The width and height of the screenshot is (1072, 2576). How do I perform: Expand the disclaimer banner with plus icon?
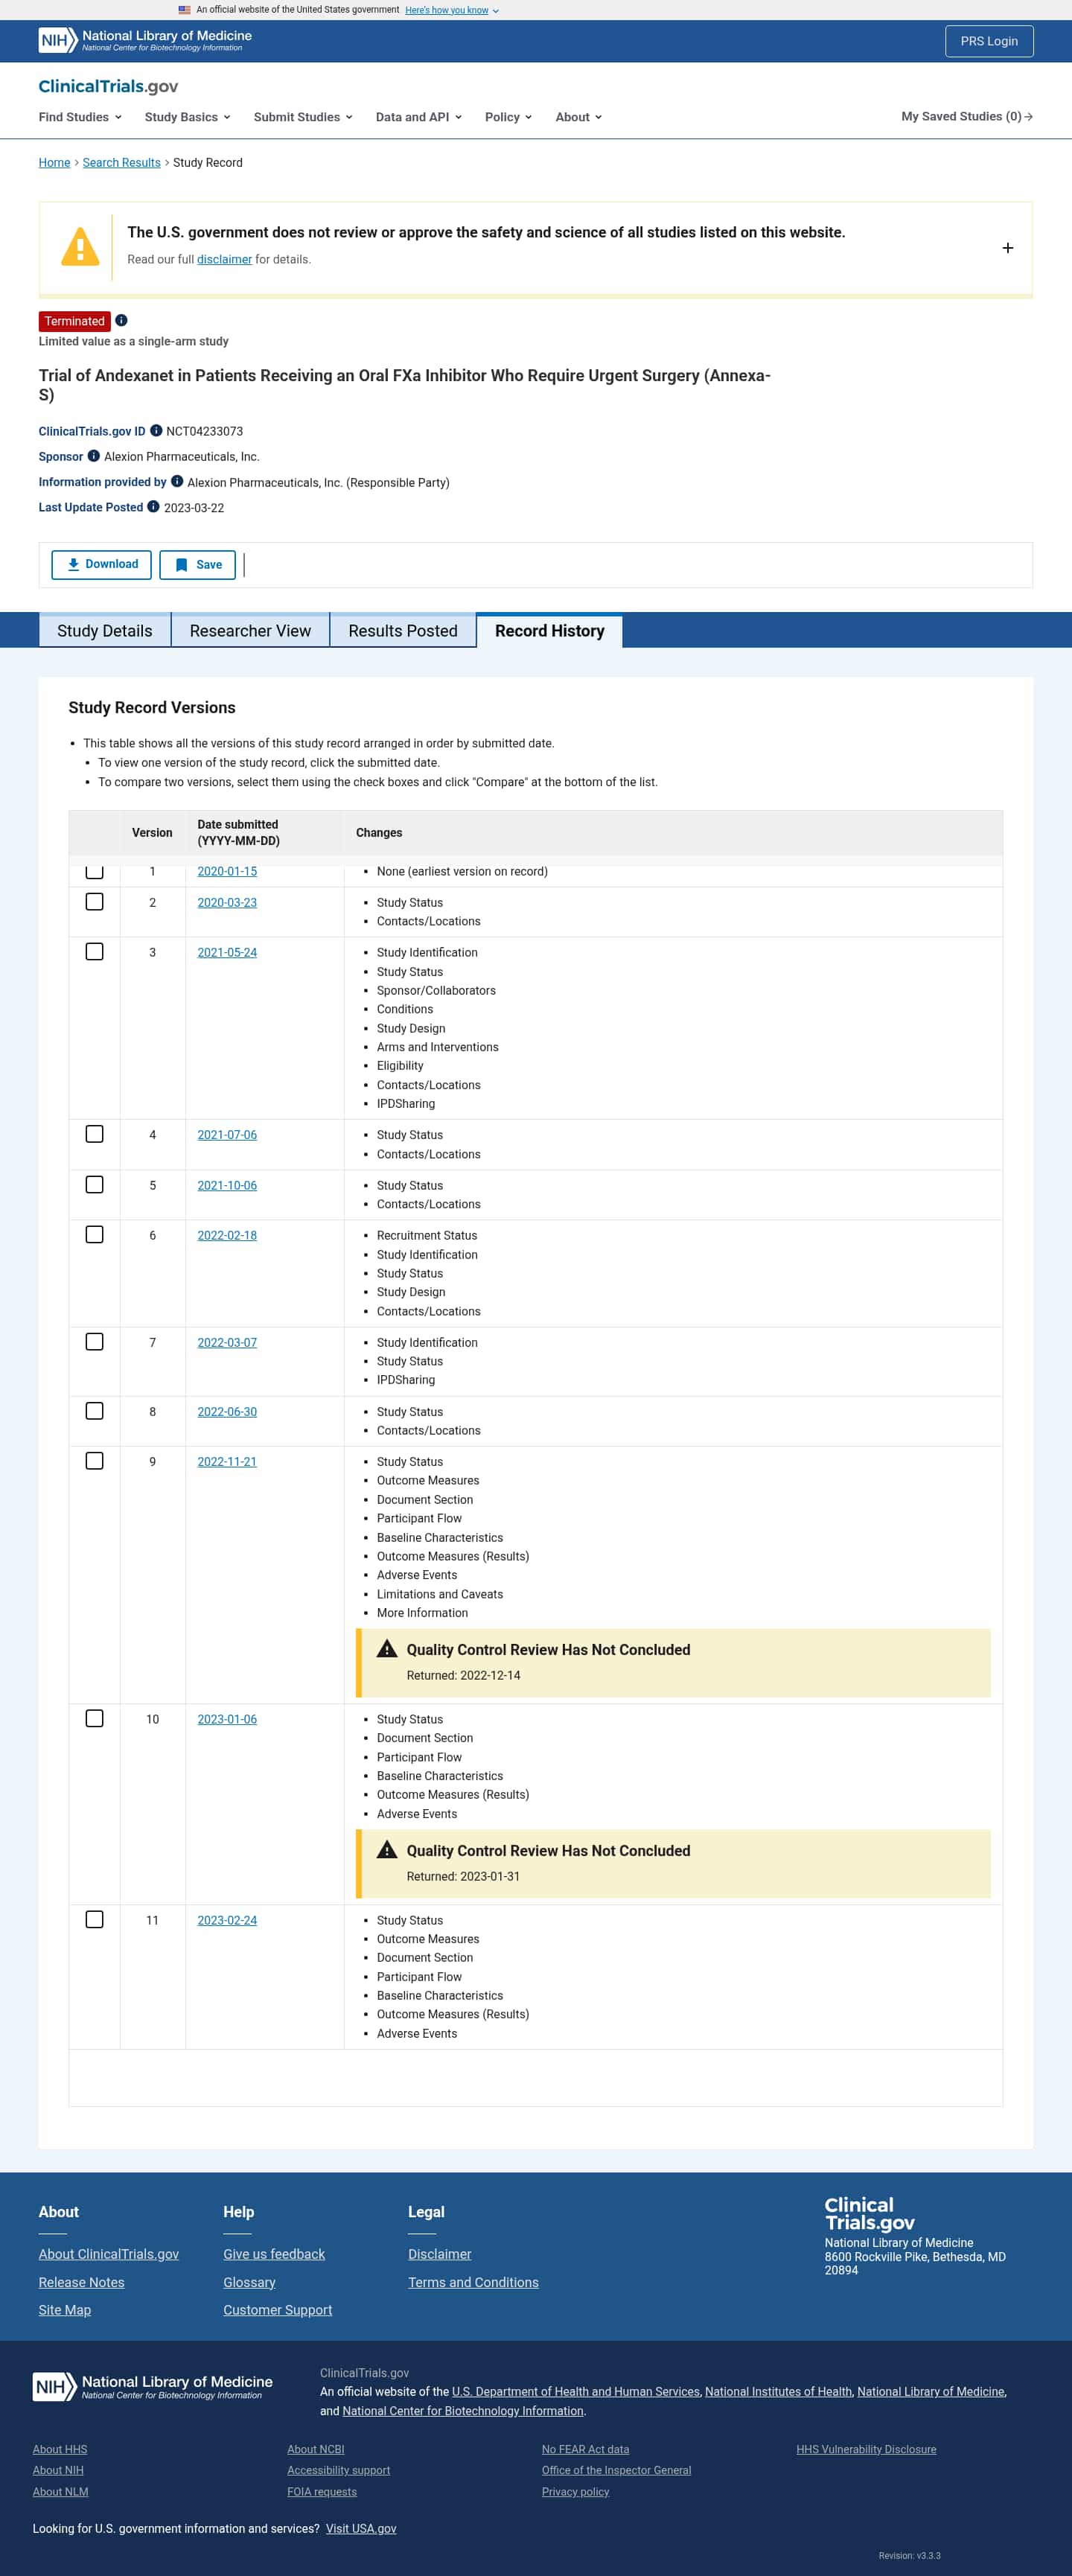click(1007, 248)
